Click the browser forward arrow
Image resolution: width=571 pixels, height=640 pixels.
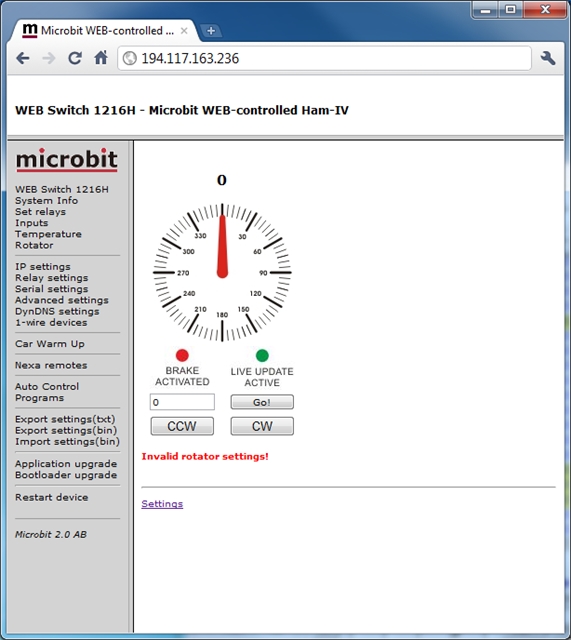click(49, 58)
